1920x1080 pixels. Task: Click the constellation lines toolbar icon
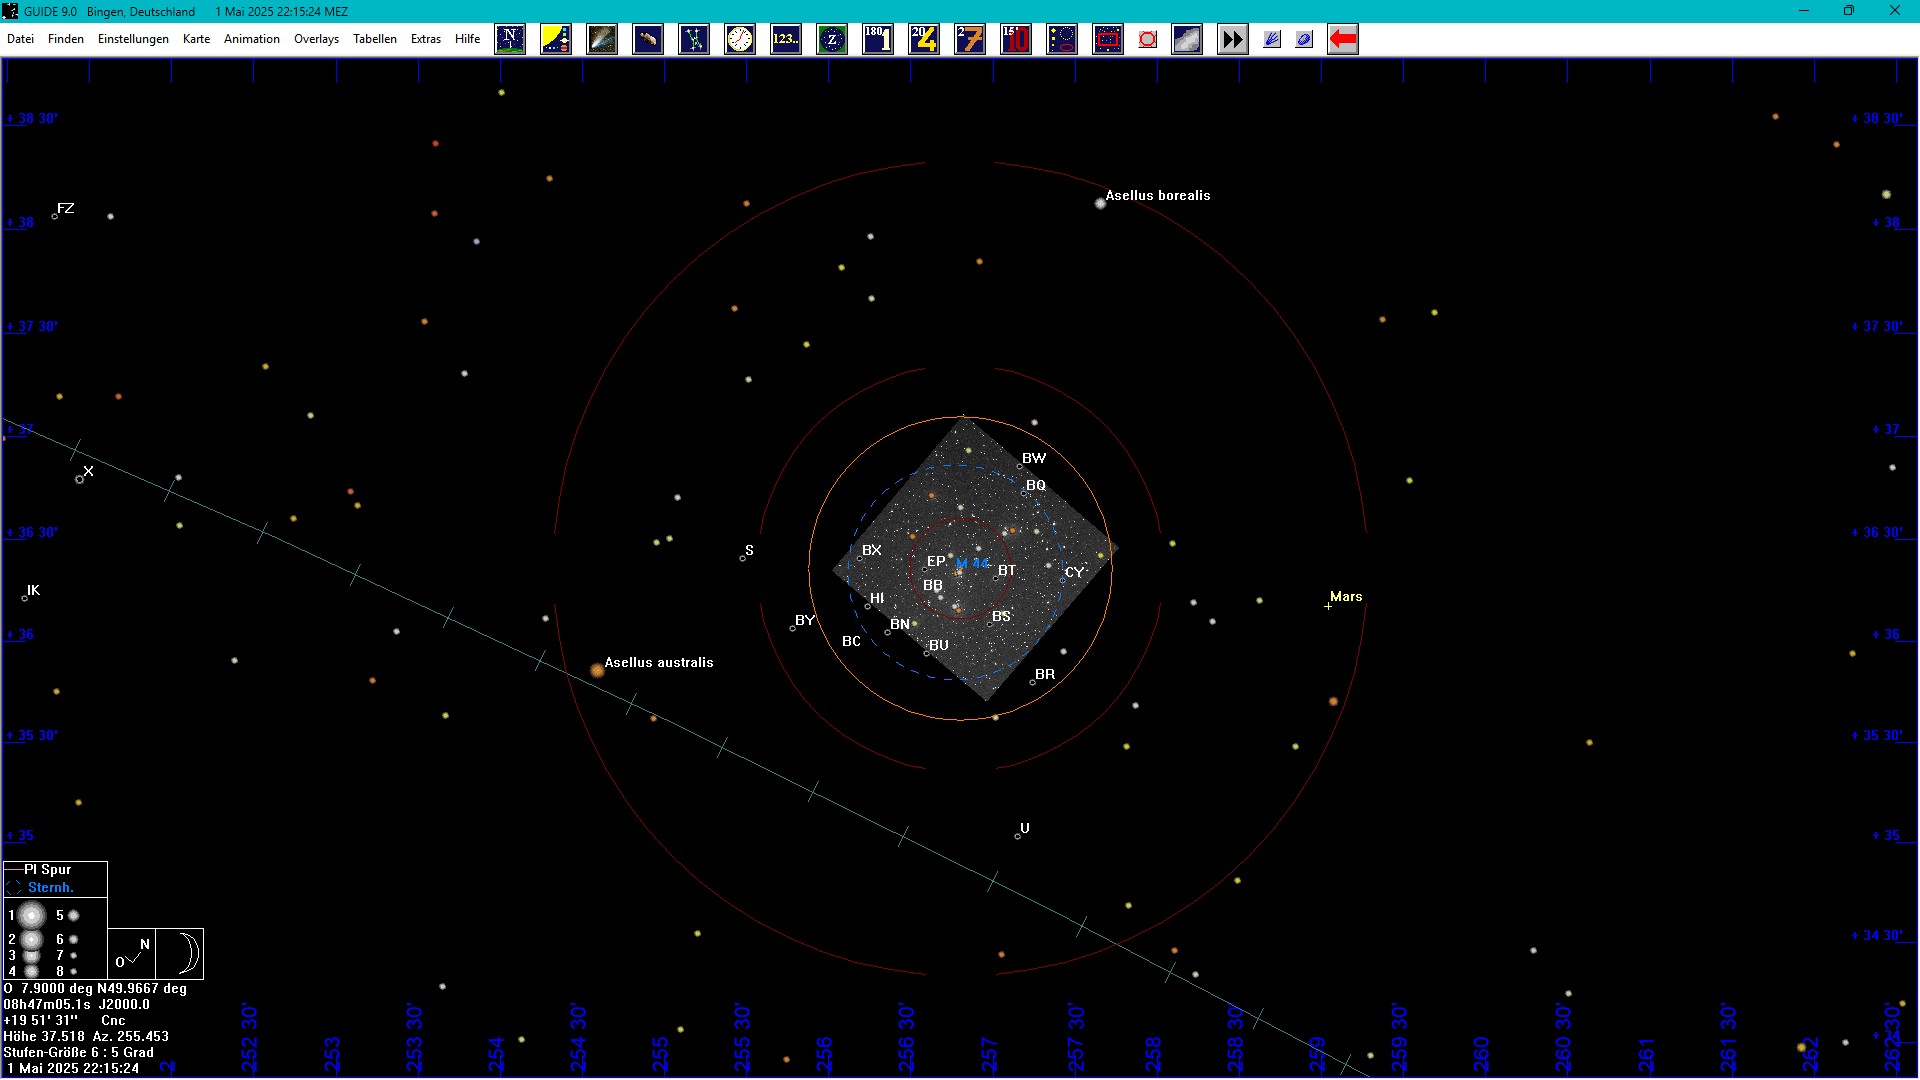click(x=694, y=40)
